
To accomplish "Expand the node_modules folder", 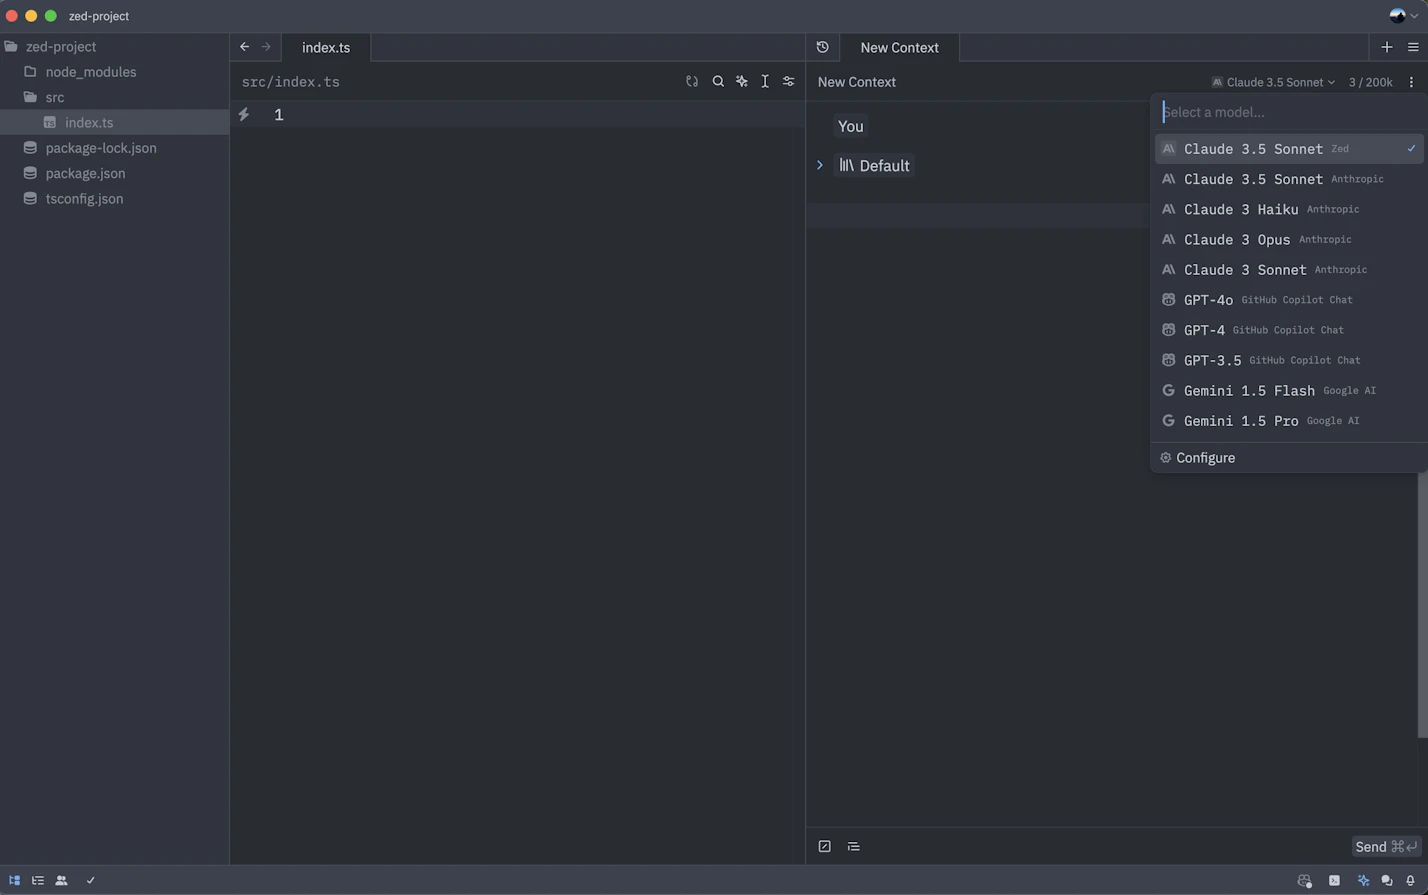I will pos(90,72).
